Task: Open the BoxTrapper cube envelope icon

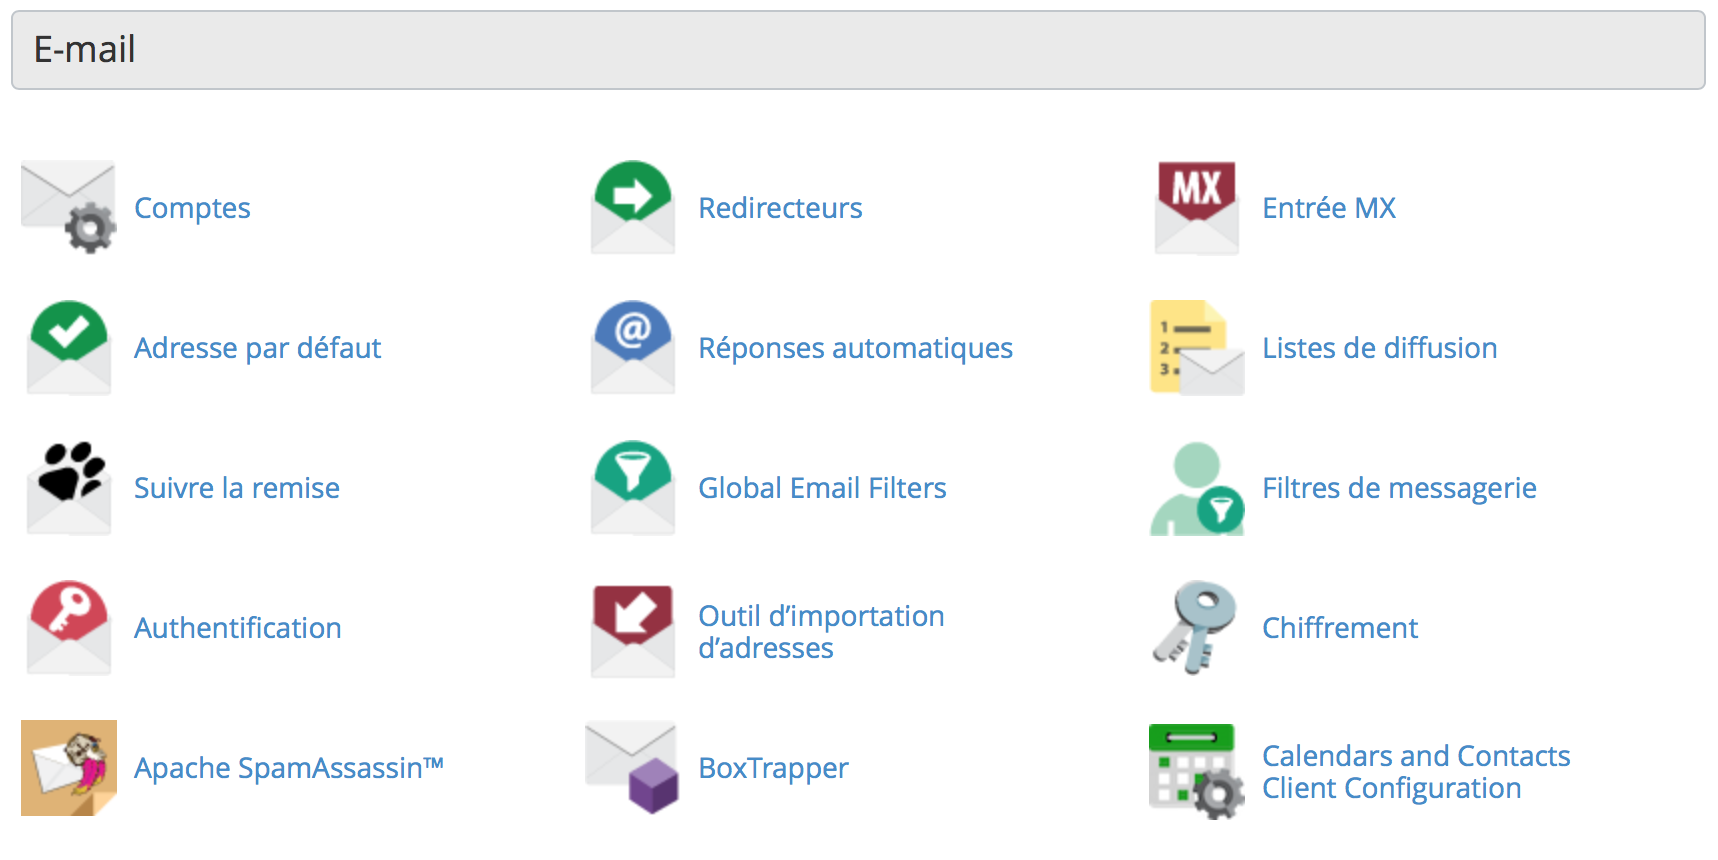Action: click(x=632, y=767)
